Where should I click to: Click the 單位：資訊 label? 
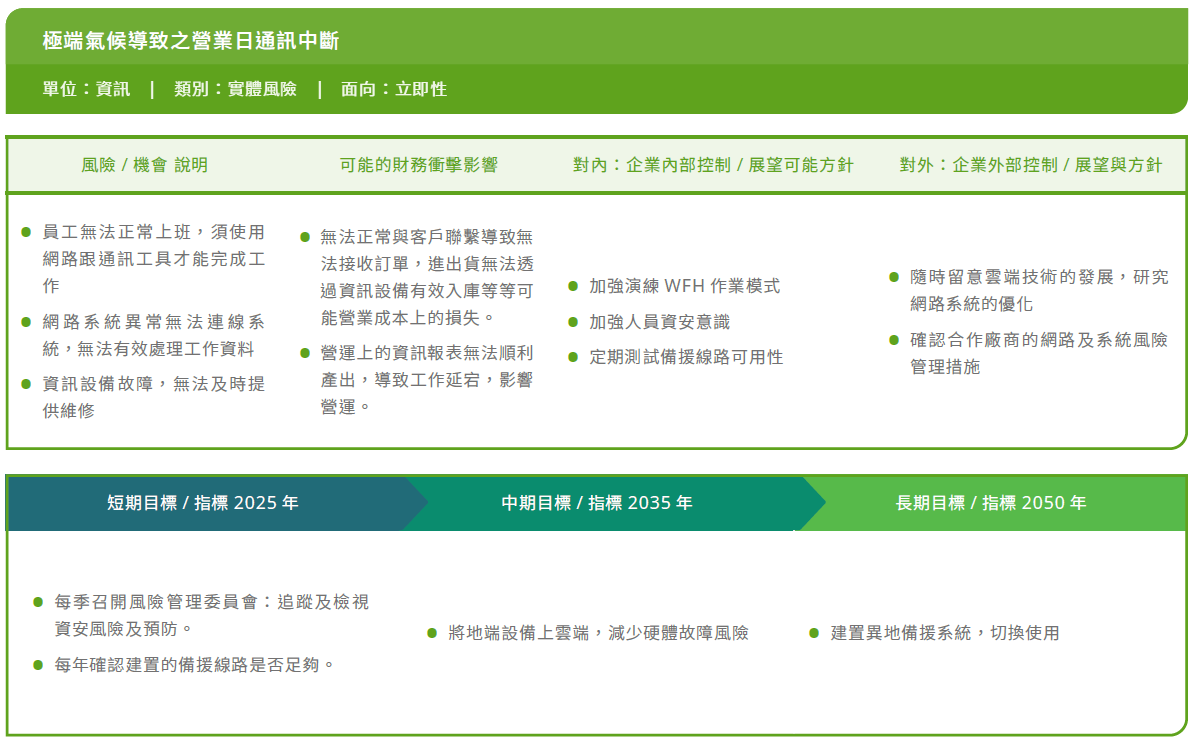coord(86,89)
